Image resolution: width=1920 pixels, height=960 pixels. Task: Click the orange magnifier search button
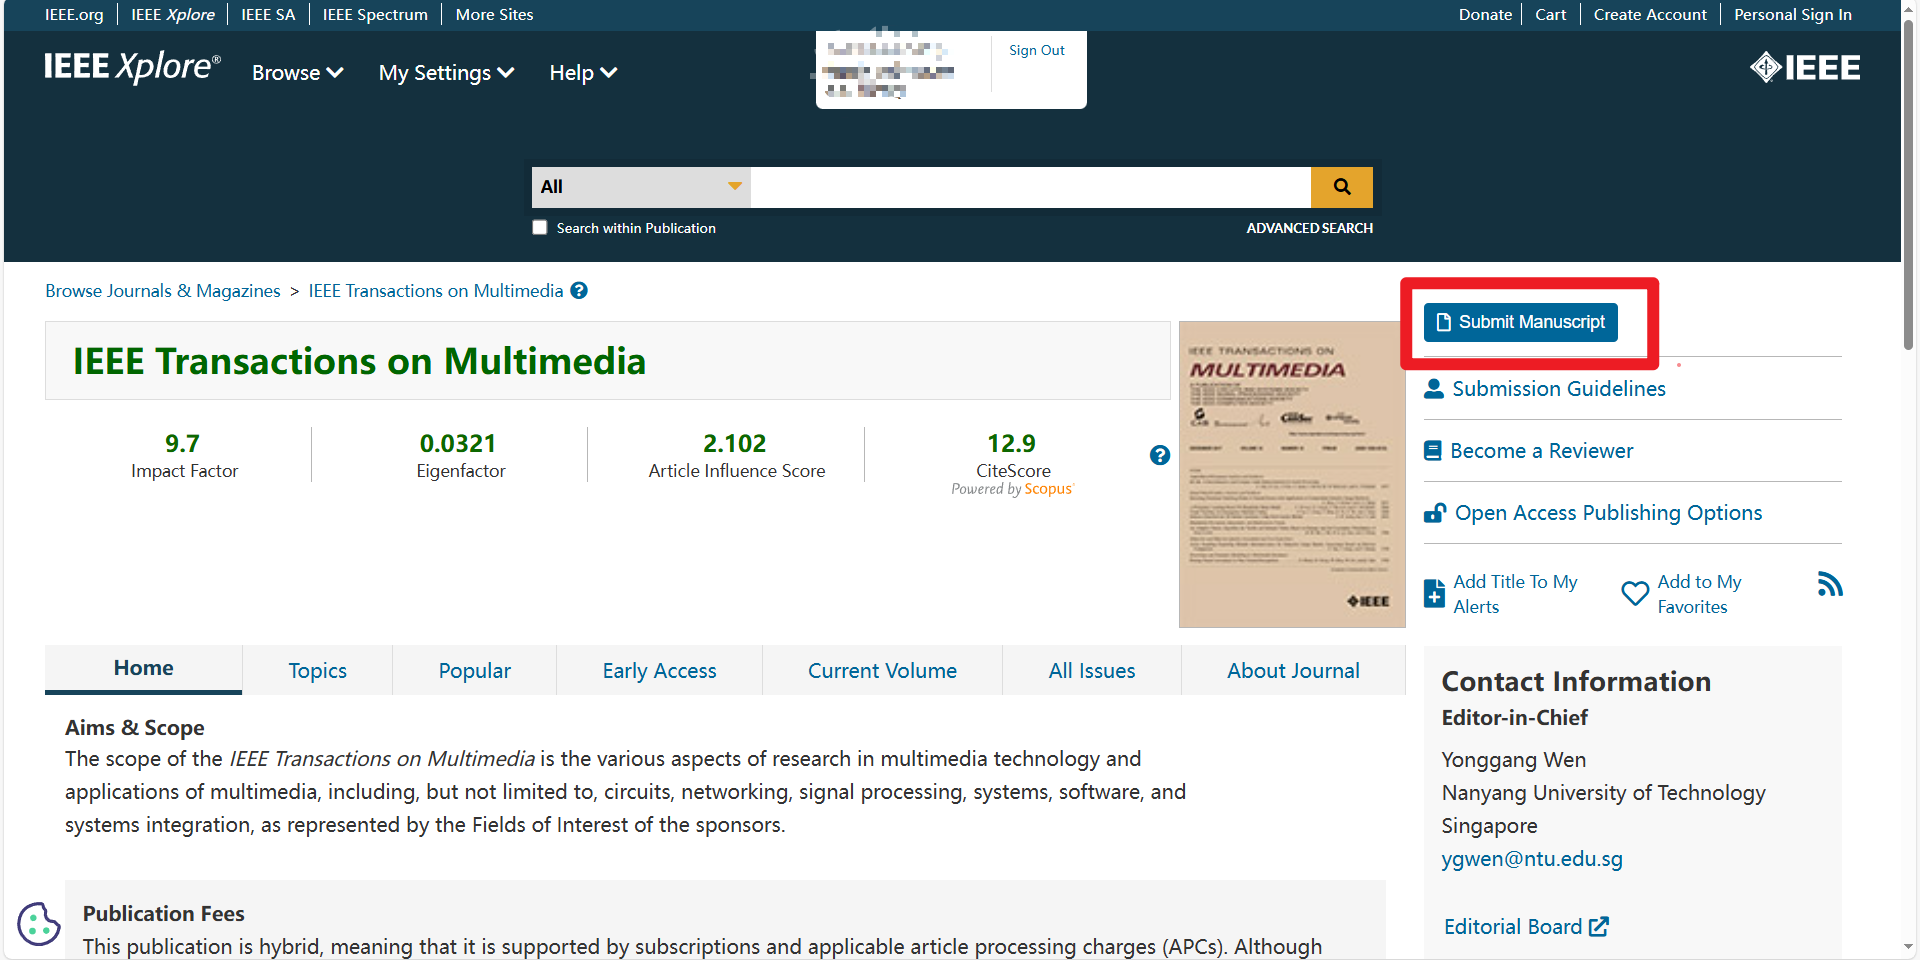coord(1342,187)
